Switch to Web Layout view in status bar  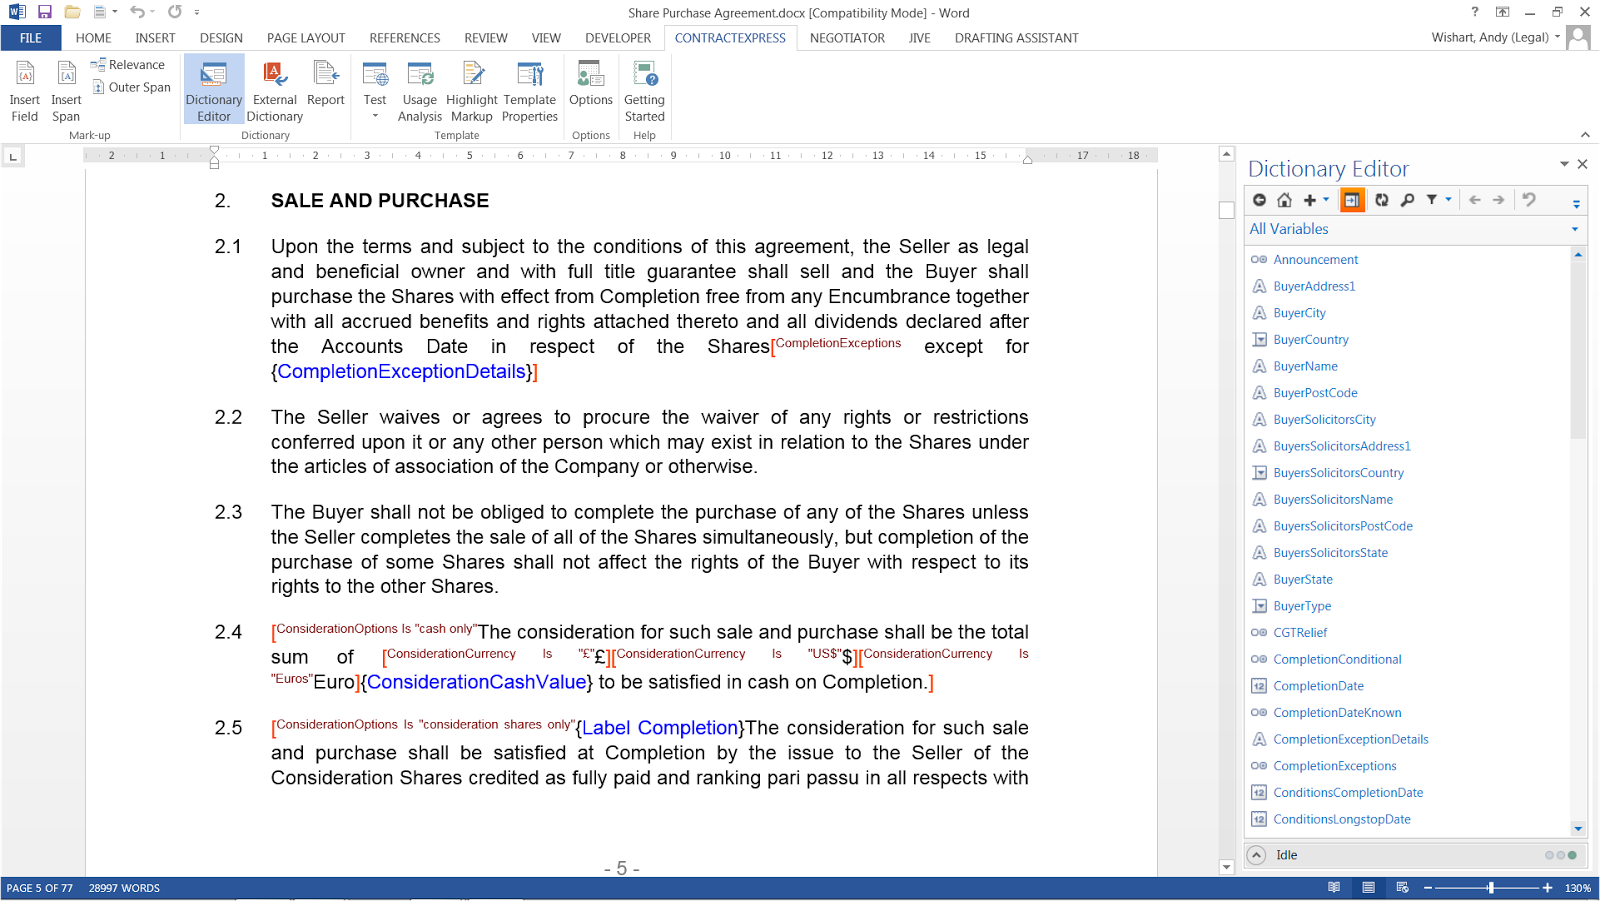[x=1402, y=888]
